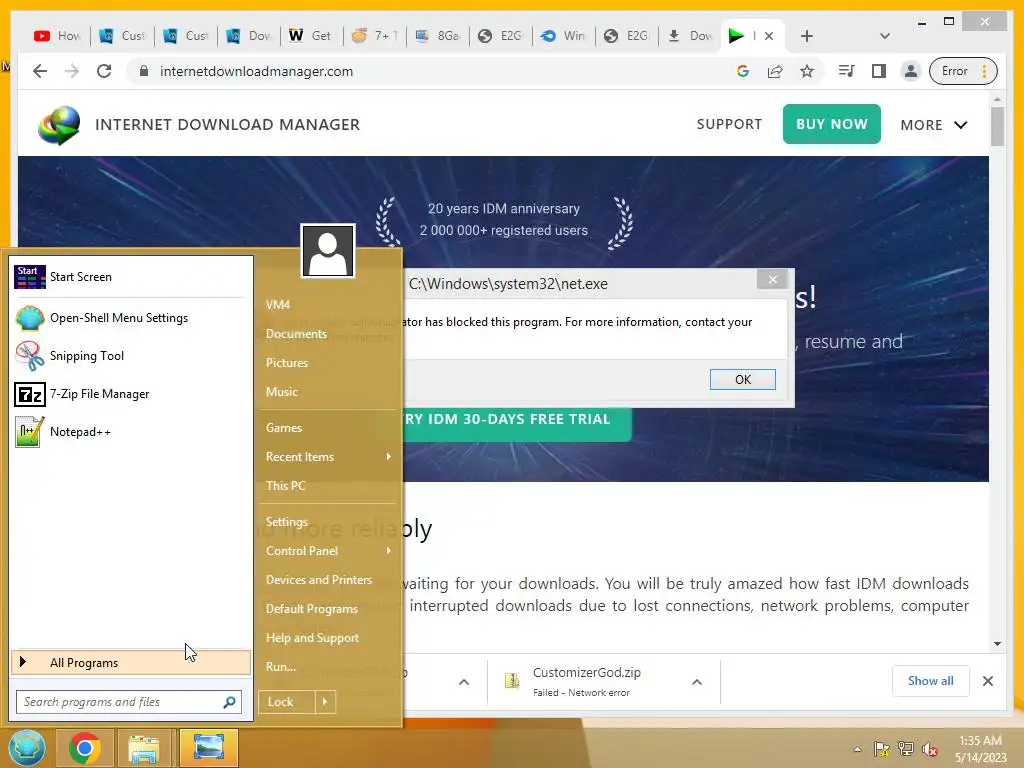Image resolution: width=1024 pixels, height=768 pixels.
Task: Click the page vertical scrollbar thumb
Action: pos(997,126)
